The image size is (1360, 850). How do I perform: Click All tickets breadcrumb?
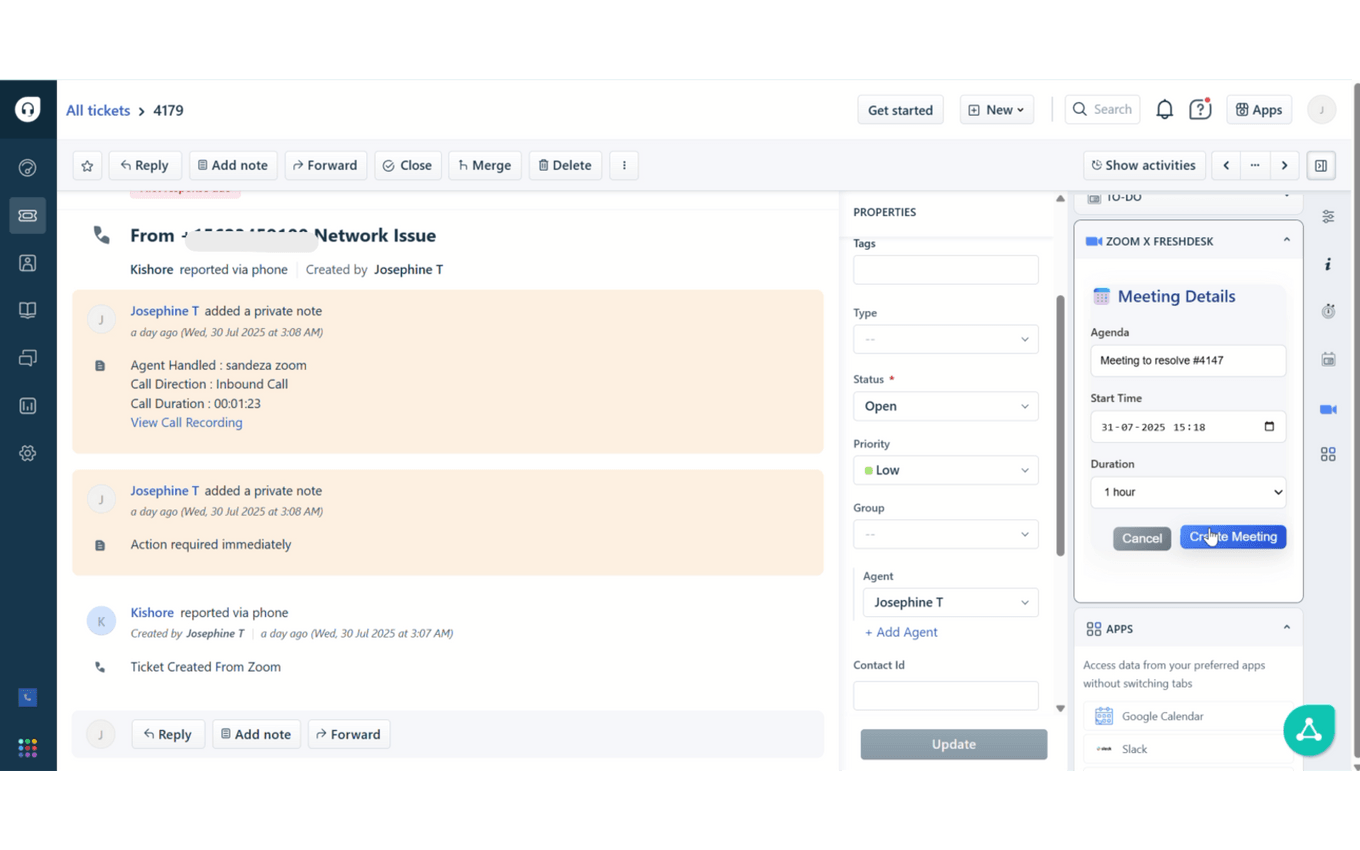pyautogui.click(x=98, y=111)
